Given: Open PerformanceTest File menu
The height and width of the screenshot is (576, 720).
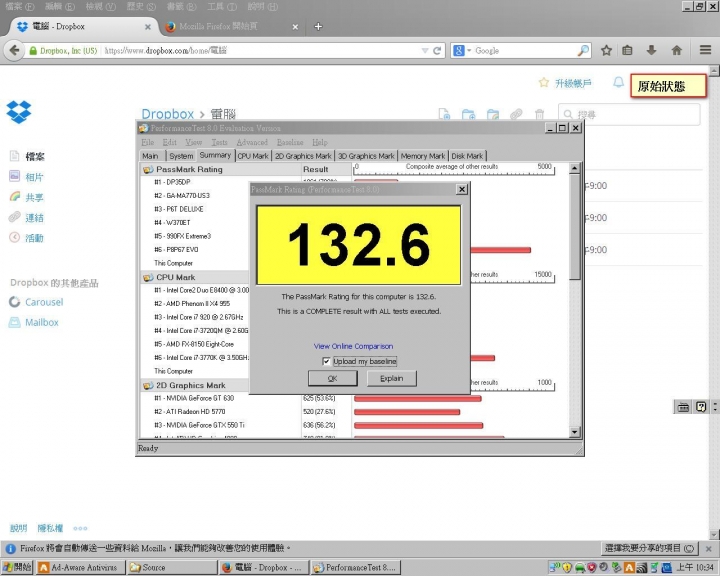Looking at the screenshot, I should click(147, 142).
